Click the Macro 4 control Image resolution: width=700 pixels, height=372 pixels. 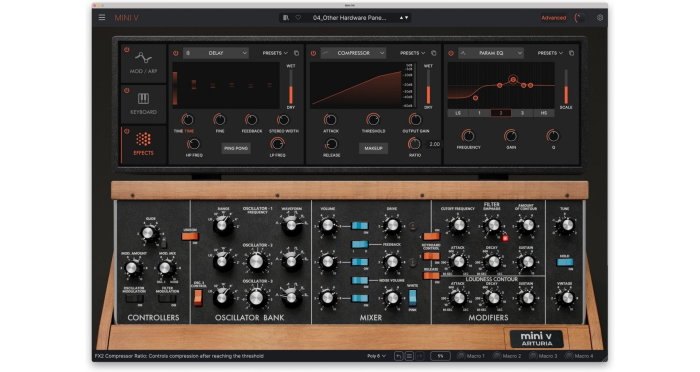tap(580, 356)
